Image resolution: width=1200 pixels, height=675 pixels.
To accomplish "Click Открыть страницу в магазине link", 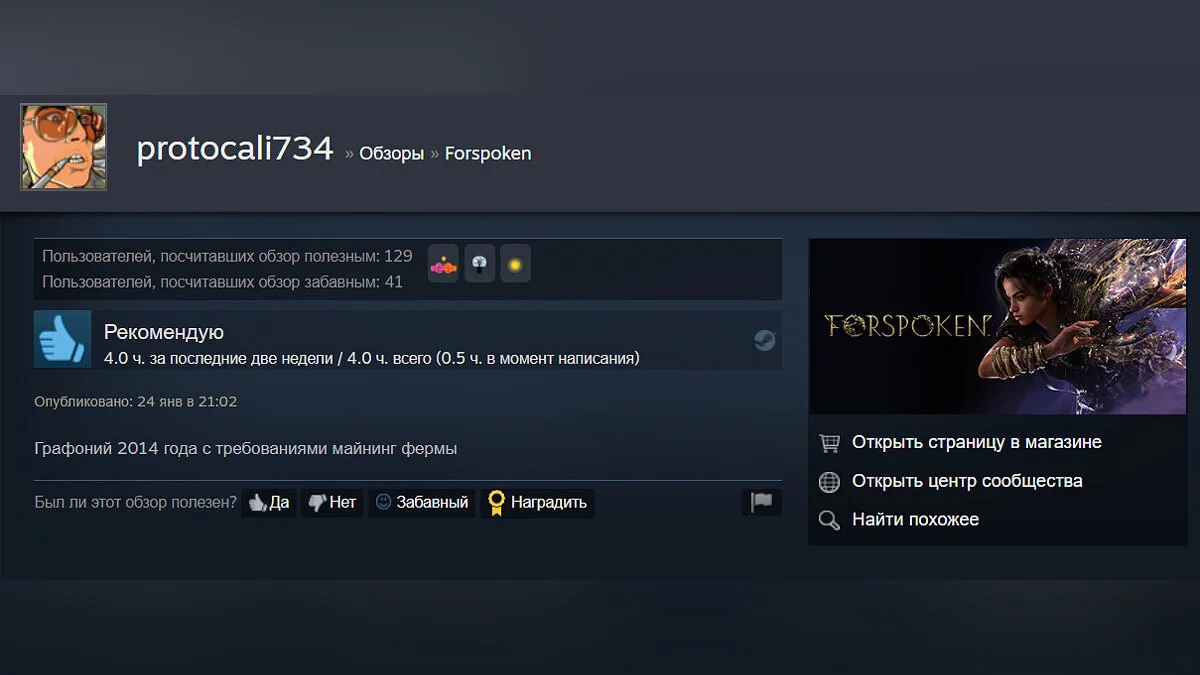I will 977,442.
